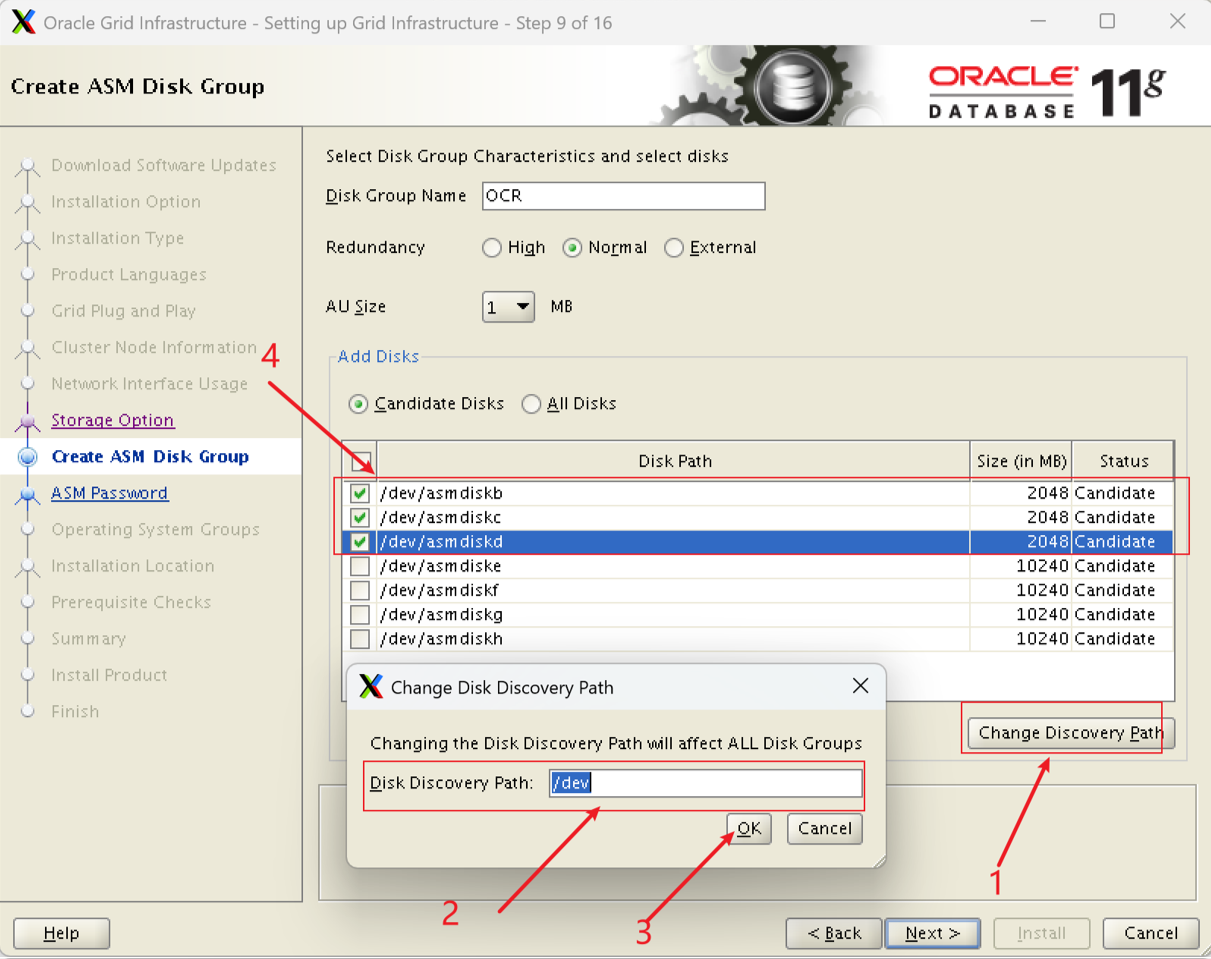Close the Change Disk Discovery Path dialog
The height and width of the screenshot is (959, 1211).
(x=860, y=686)
